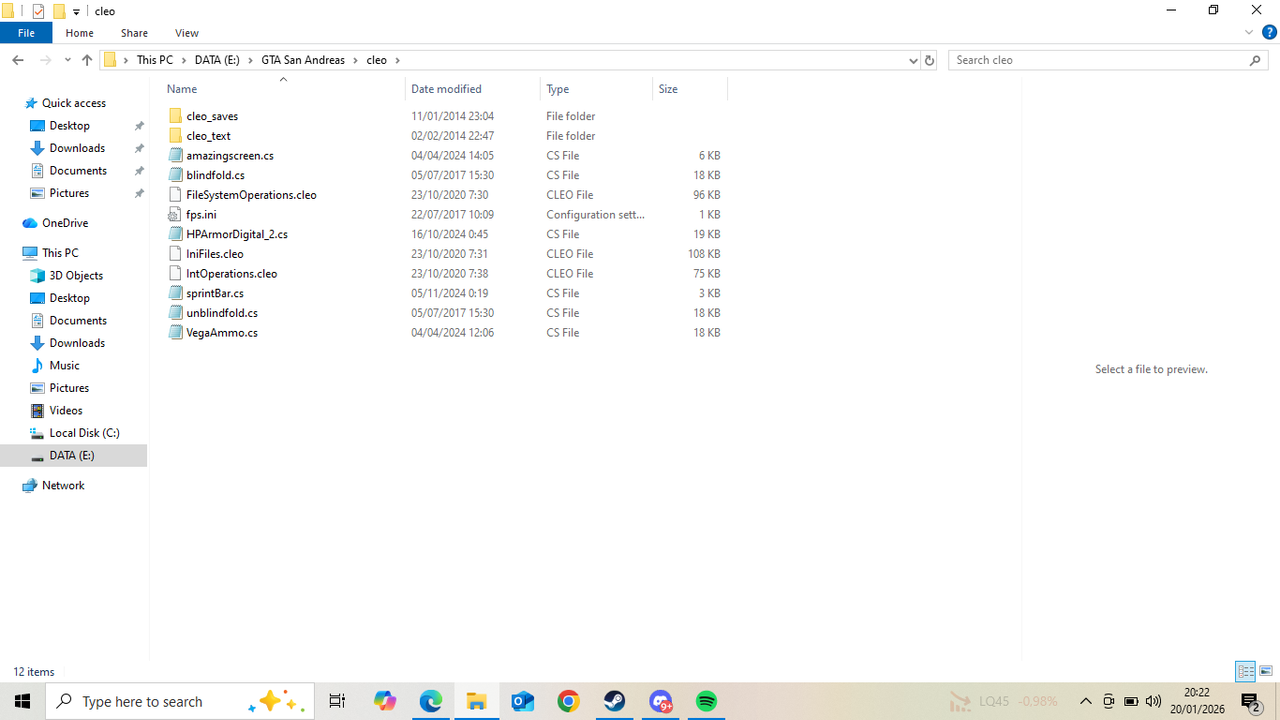
Task: Go up one folder level with the Up arrow
Action: (87, 60)
